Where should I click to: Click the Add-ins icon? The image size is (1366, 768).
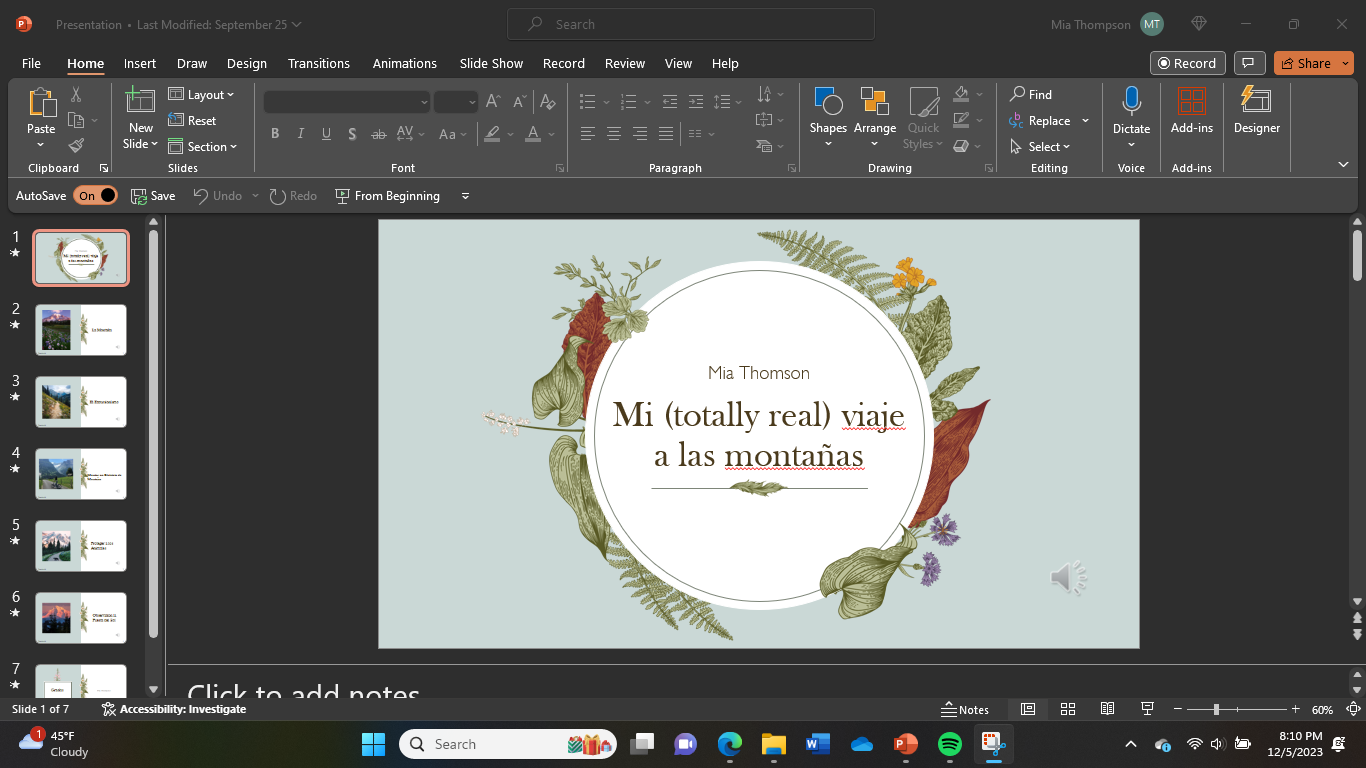point(1191,101)
